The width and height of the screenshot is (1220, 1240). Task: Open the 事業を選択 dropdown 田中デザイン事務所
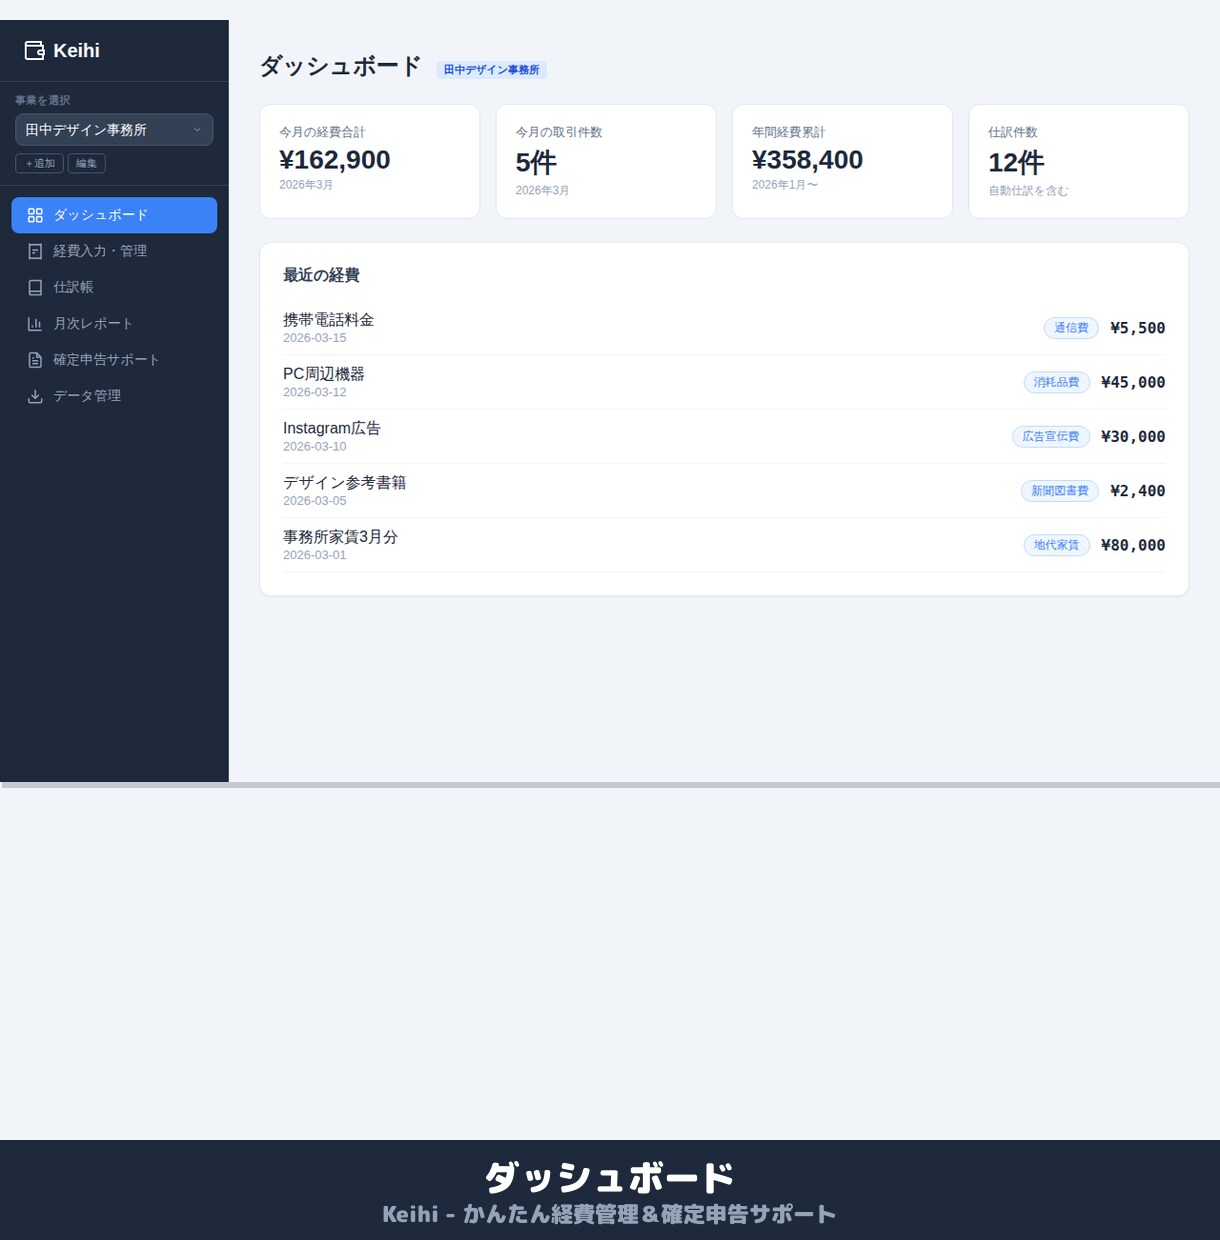tap(114, 130)
